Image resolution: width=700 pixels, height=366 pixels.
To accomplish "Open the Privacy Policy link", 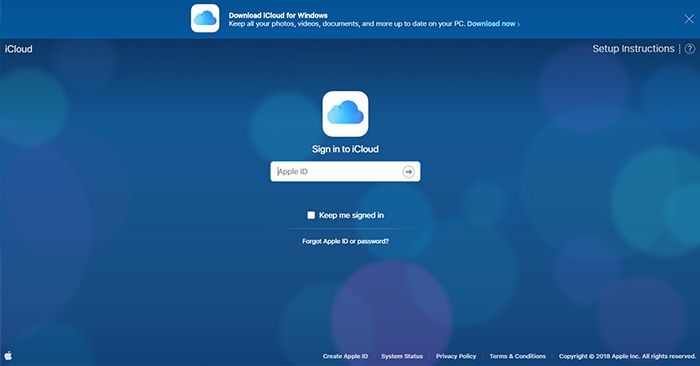I will pyautogui.click(x=456, y=356).
